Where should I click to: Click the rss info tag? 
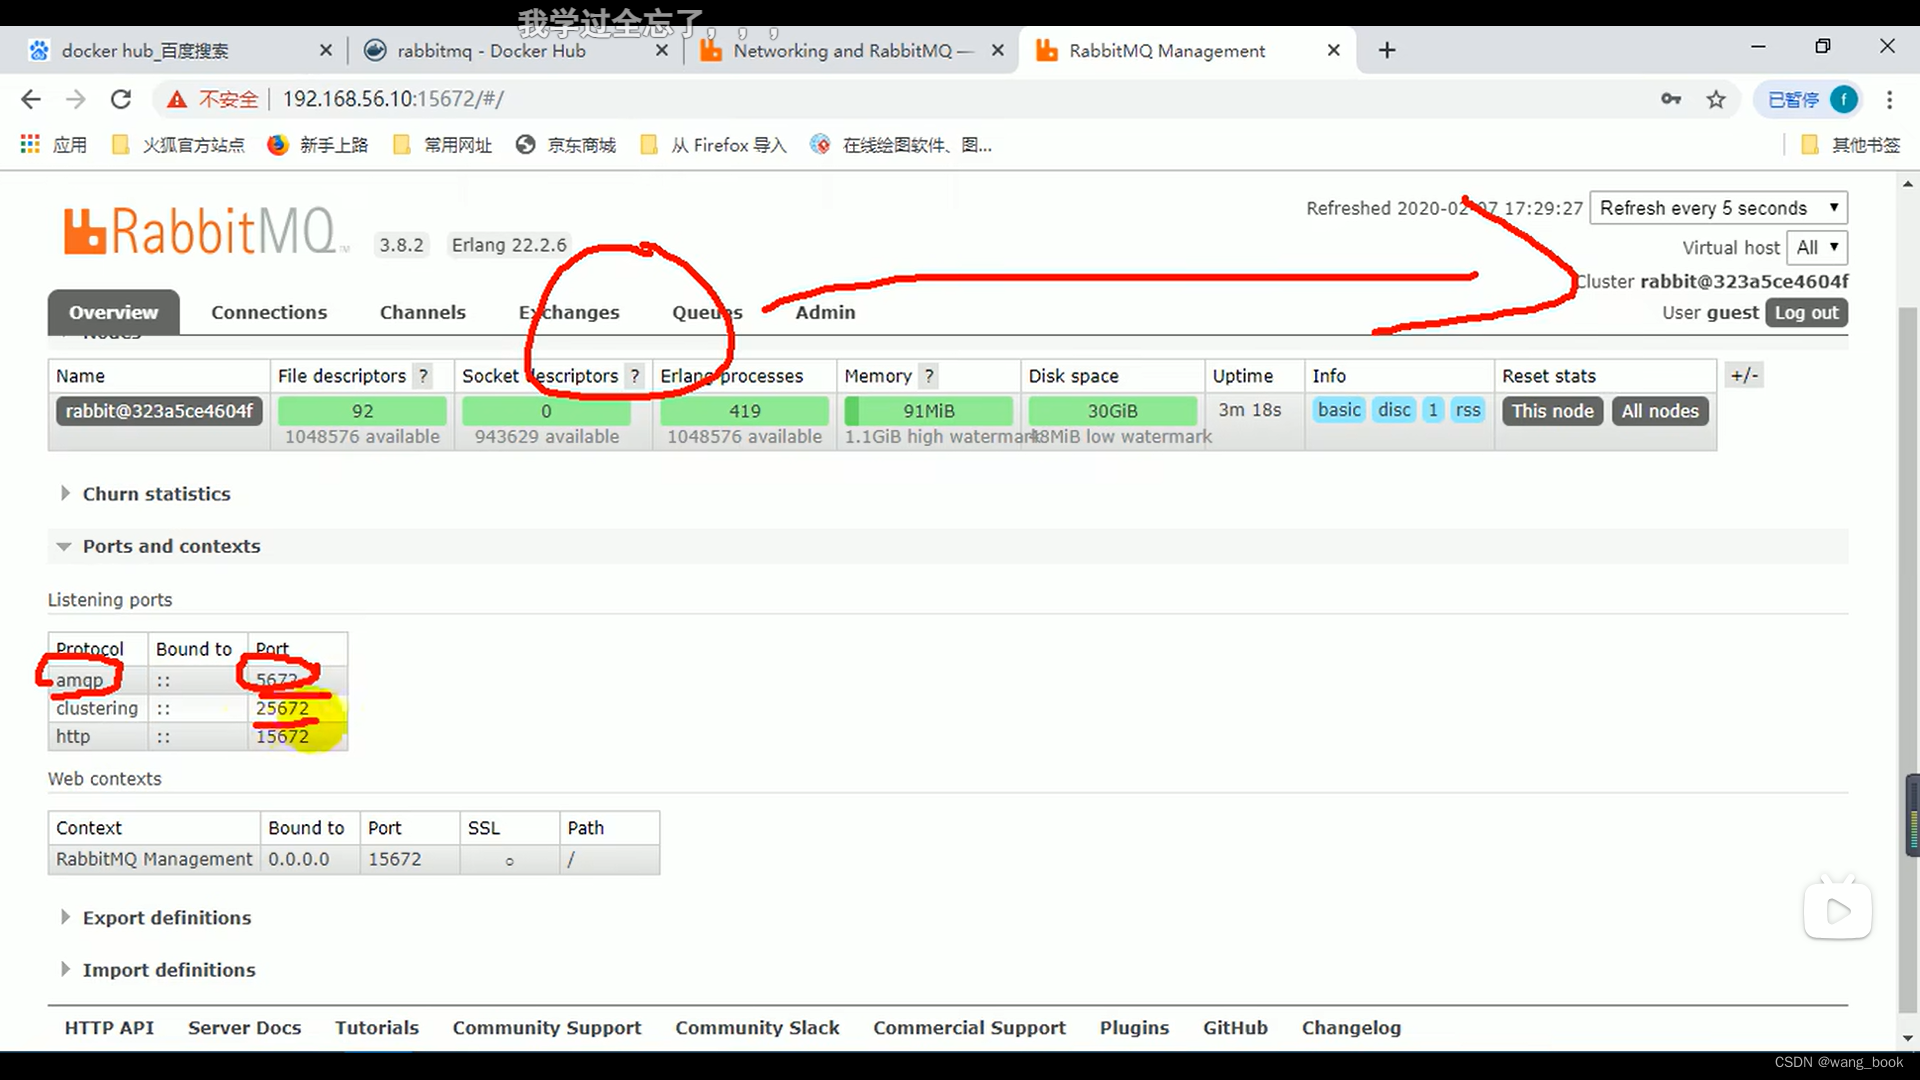[1468, 410]
